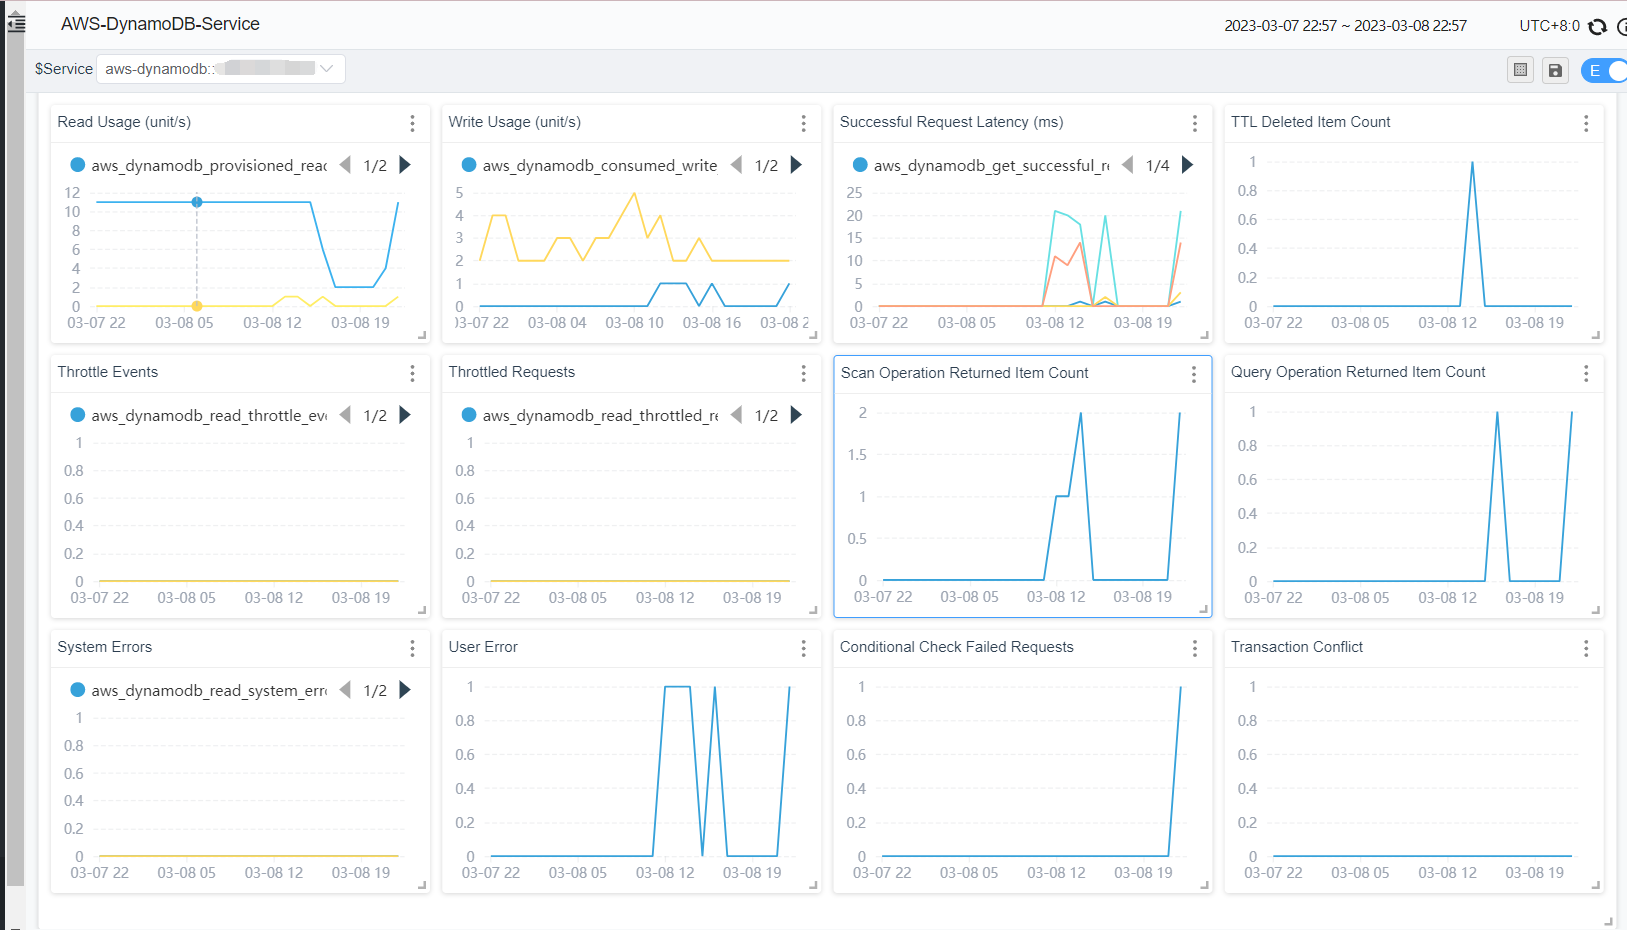Click the grid layout icon button
This screenshot has height=930, width=1627.
tap(1520, 70)
